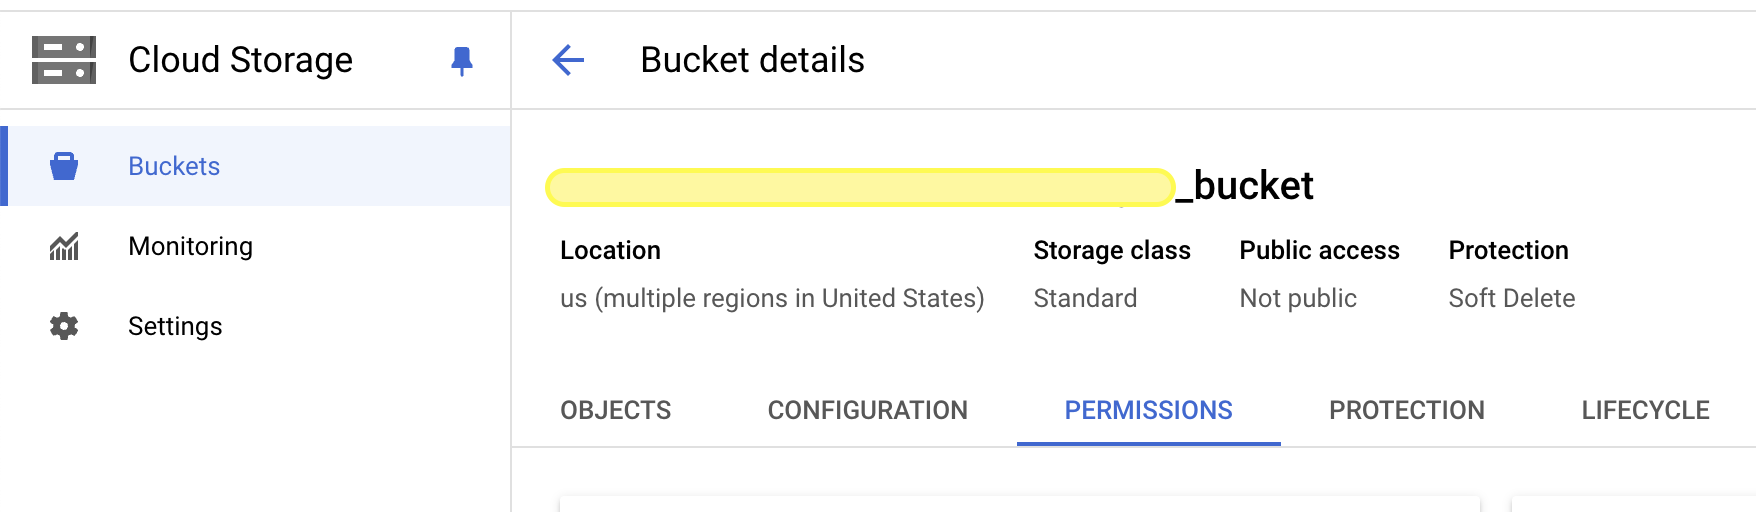1756x512 pixels.
Task: Click the Monitoring chart icon
Action: pyautogui.click(x=64, y=246)
